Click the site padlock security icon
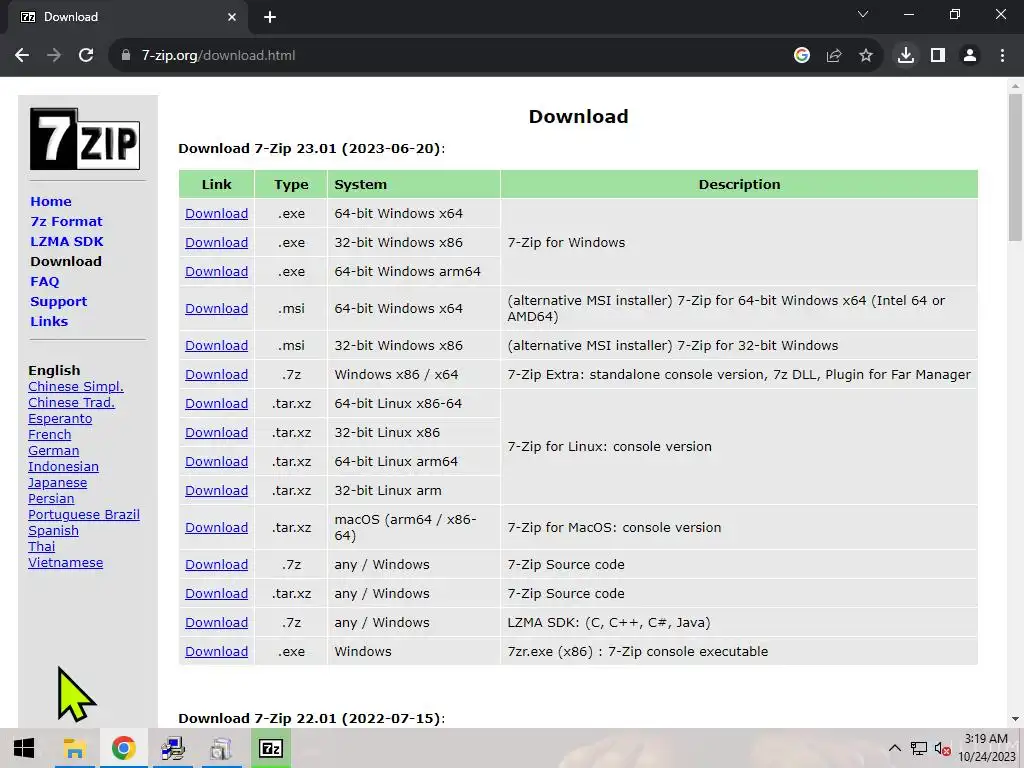 point(126,56)
